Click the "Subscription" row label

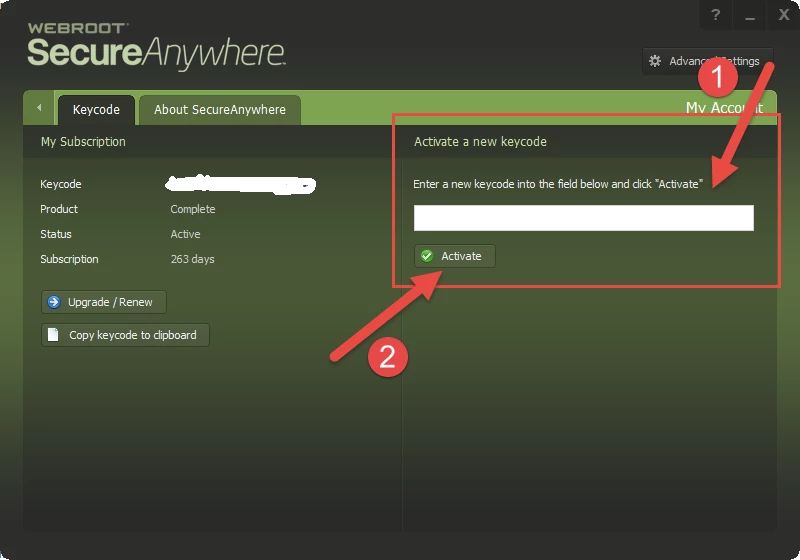(x=69, y=259)
